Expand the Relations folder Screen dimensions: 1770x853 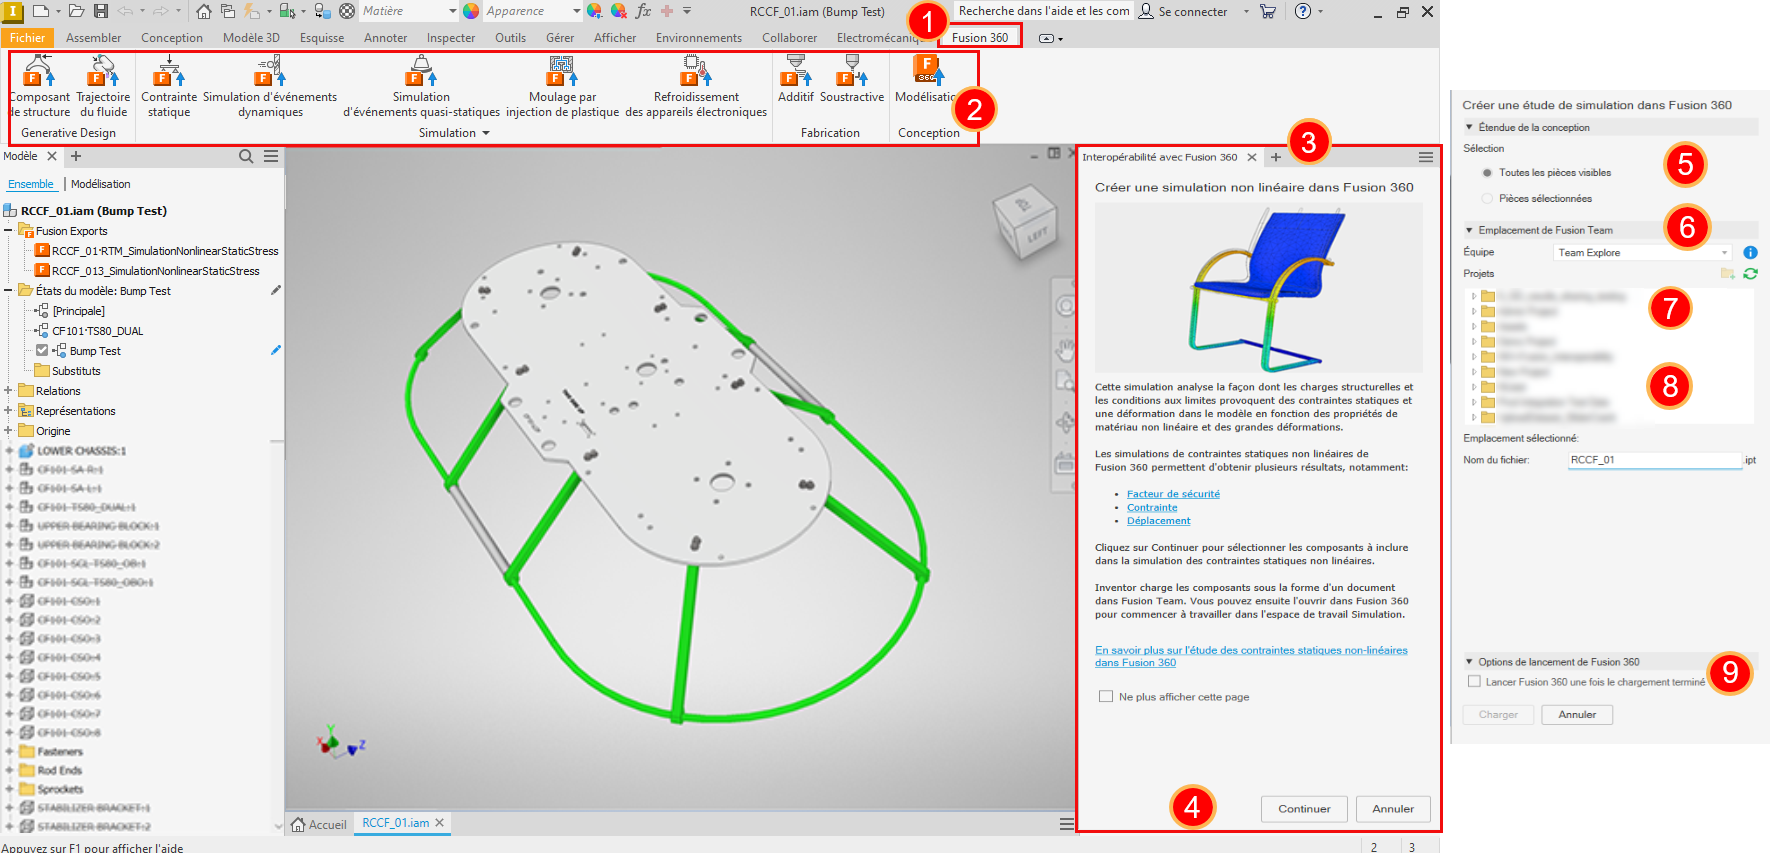click(9, 390)
